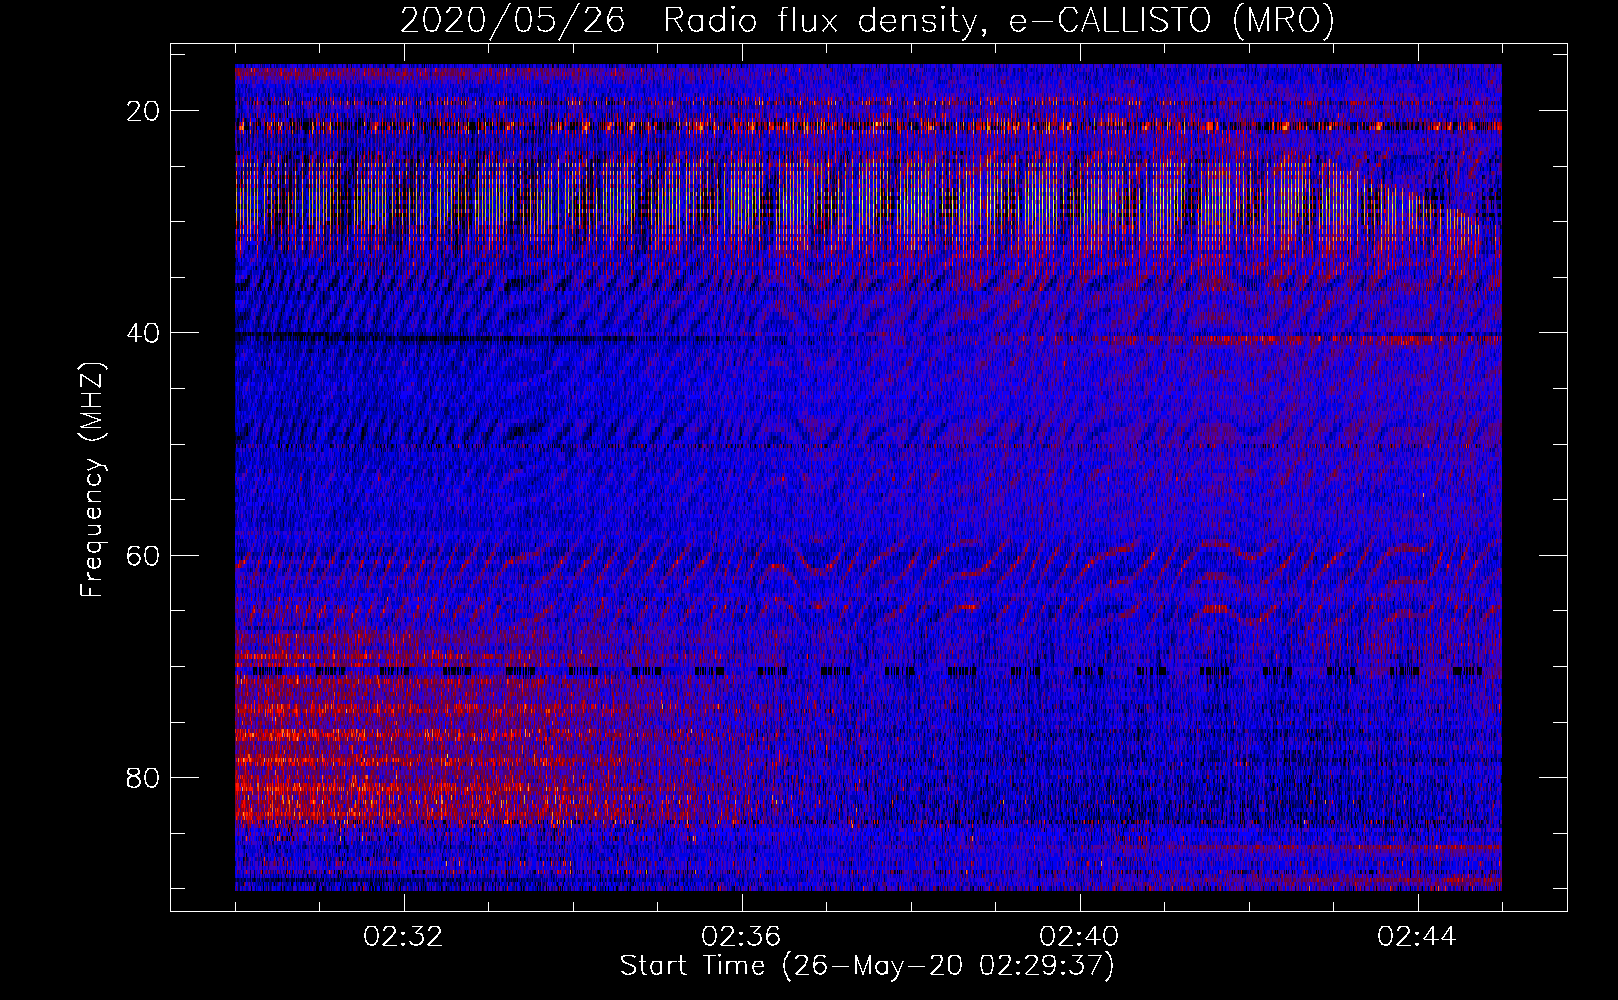1618x1000 pixels.
Task: Click the 20 MHz frequency tick label
Action: (x=144, y=110)
